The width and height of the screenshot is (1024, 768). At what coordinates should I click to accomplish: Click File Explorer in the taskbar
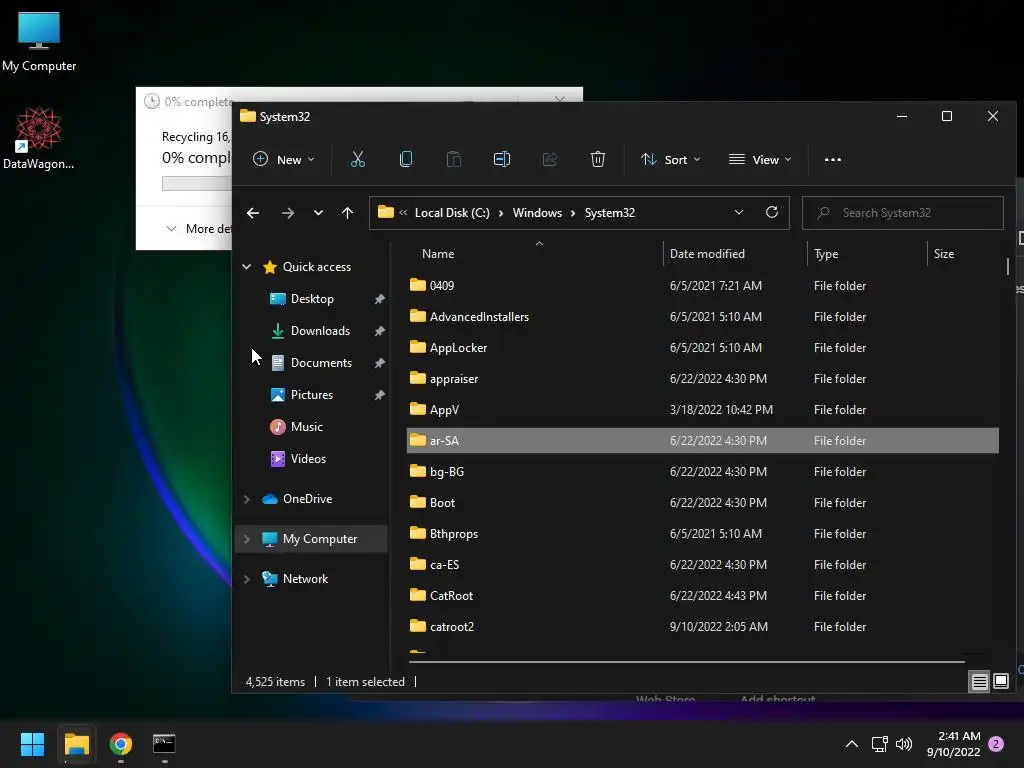[x=76, y=744]
